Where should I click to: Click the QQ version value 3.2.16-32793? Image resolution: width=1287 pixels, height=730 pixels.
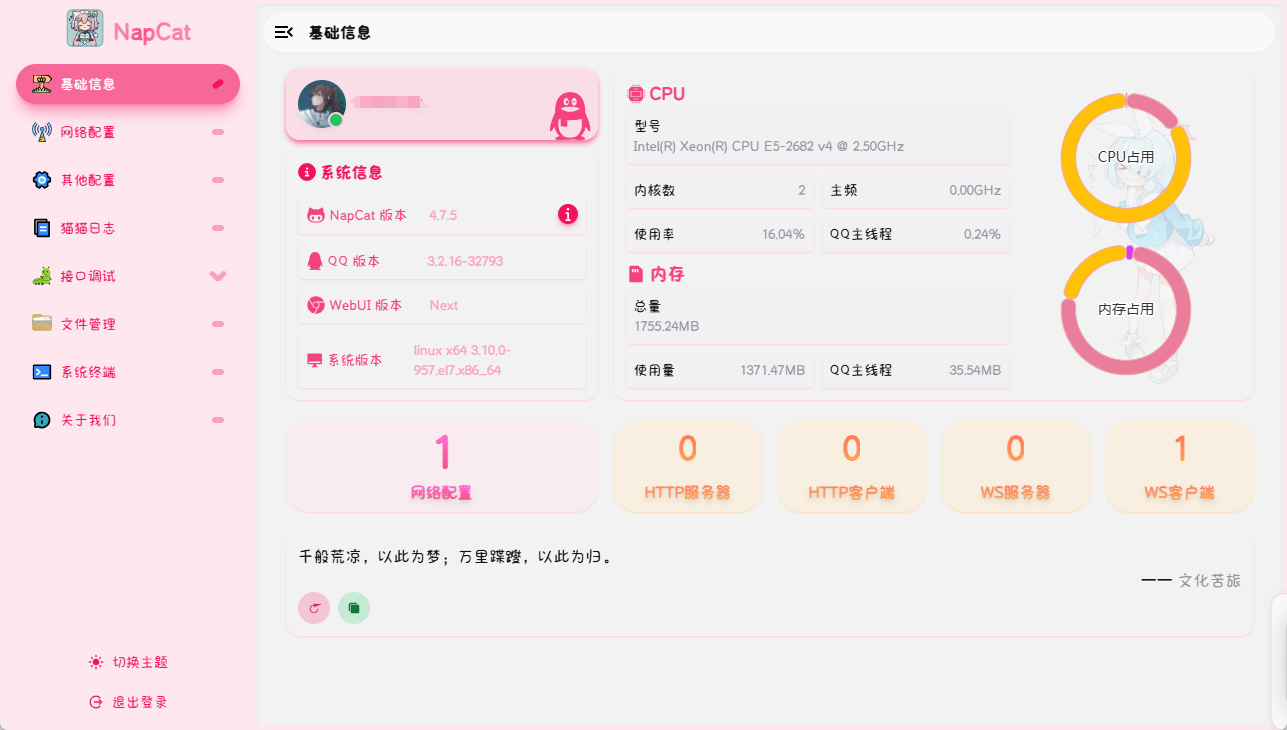[x=465, y=261]
